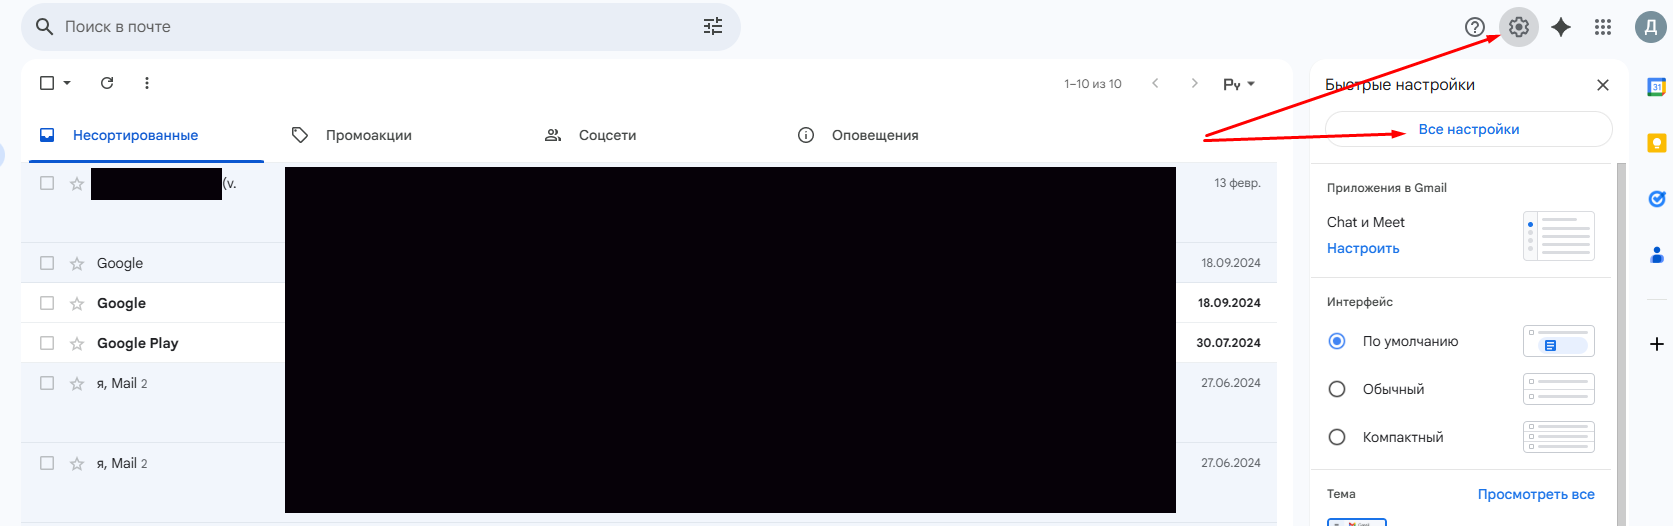Go to the newer messages arrow

click(x=1155, y=83)
